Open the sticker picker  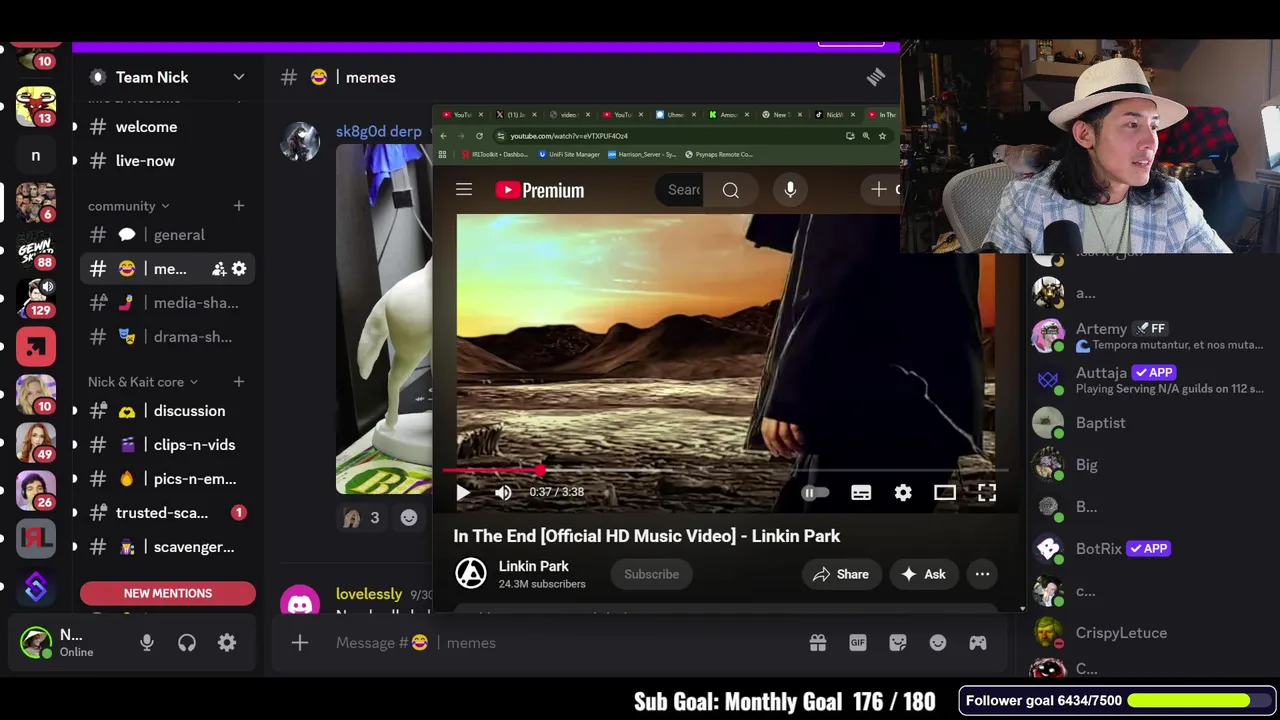click(x=898, y=643)
